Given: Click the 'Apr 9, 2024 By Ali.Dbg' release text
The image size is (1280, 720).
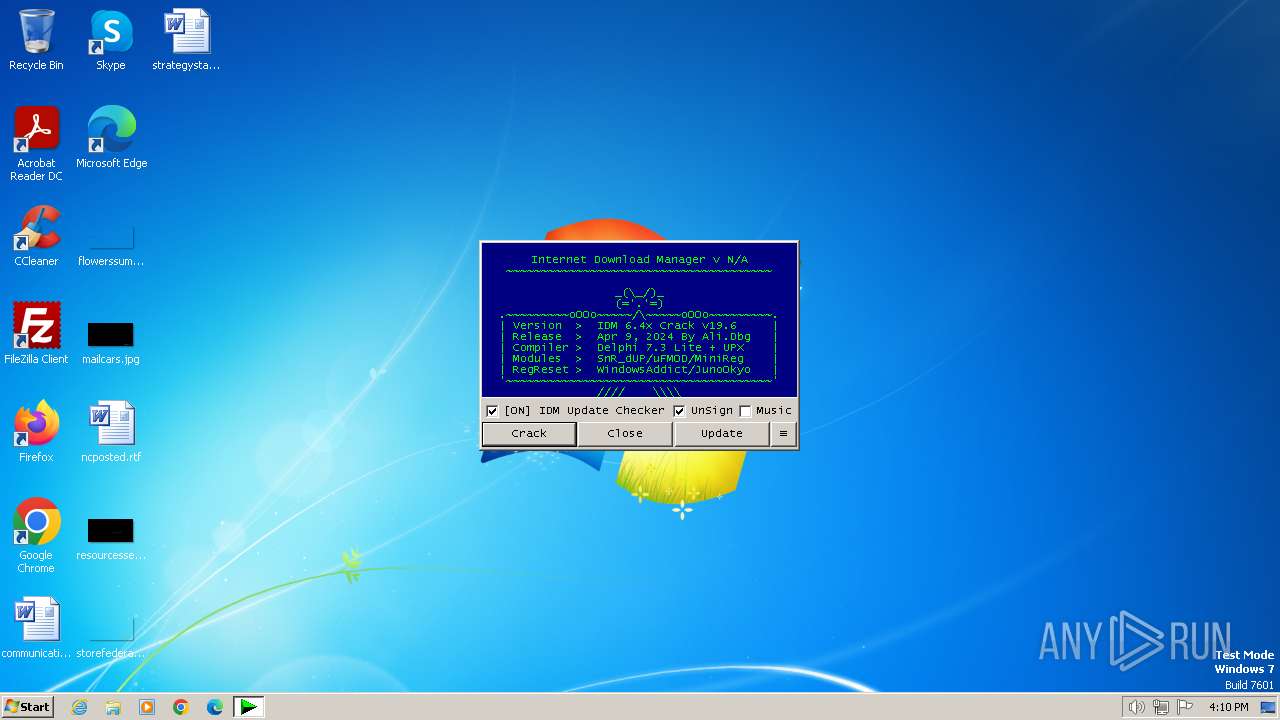Looking at the screenshot, I should 673,336.
